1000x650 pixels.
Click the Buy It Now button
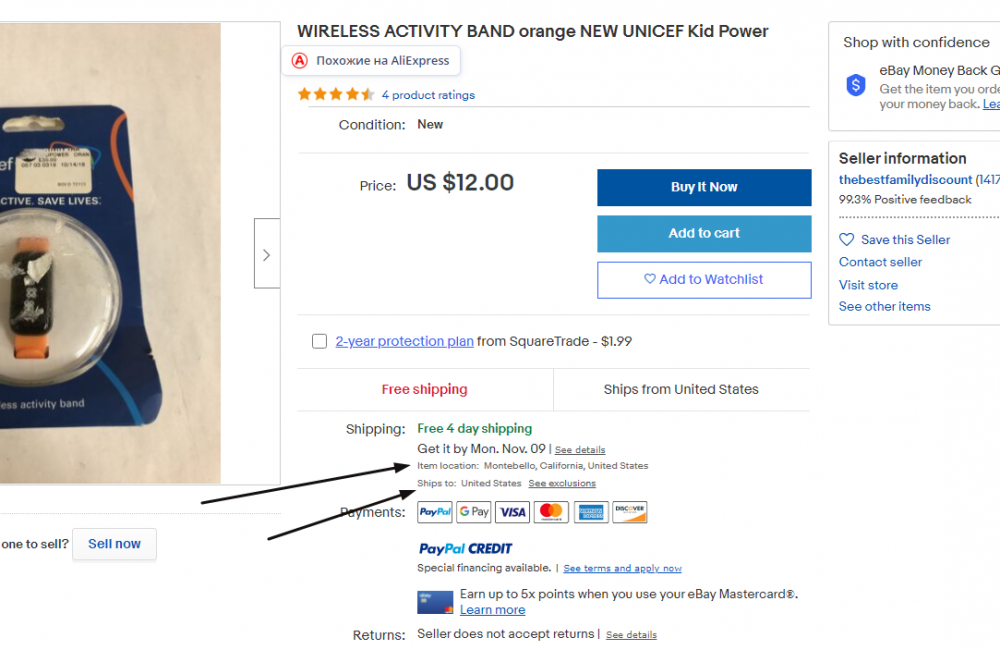pyautogui.click(x=704, y=187)
